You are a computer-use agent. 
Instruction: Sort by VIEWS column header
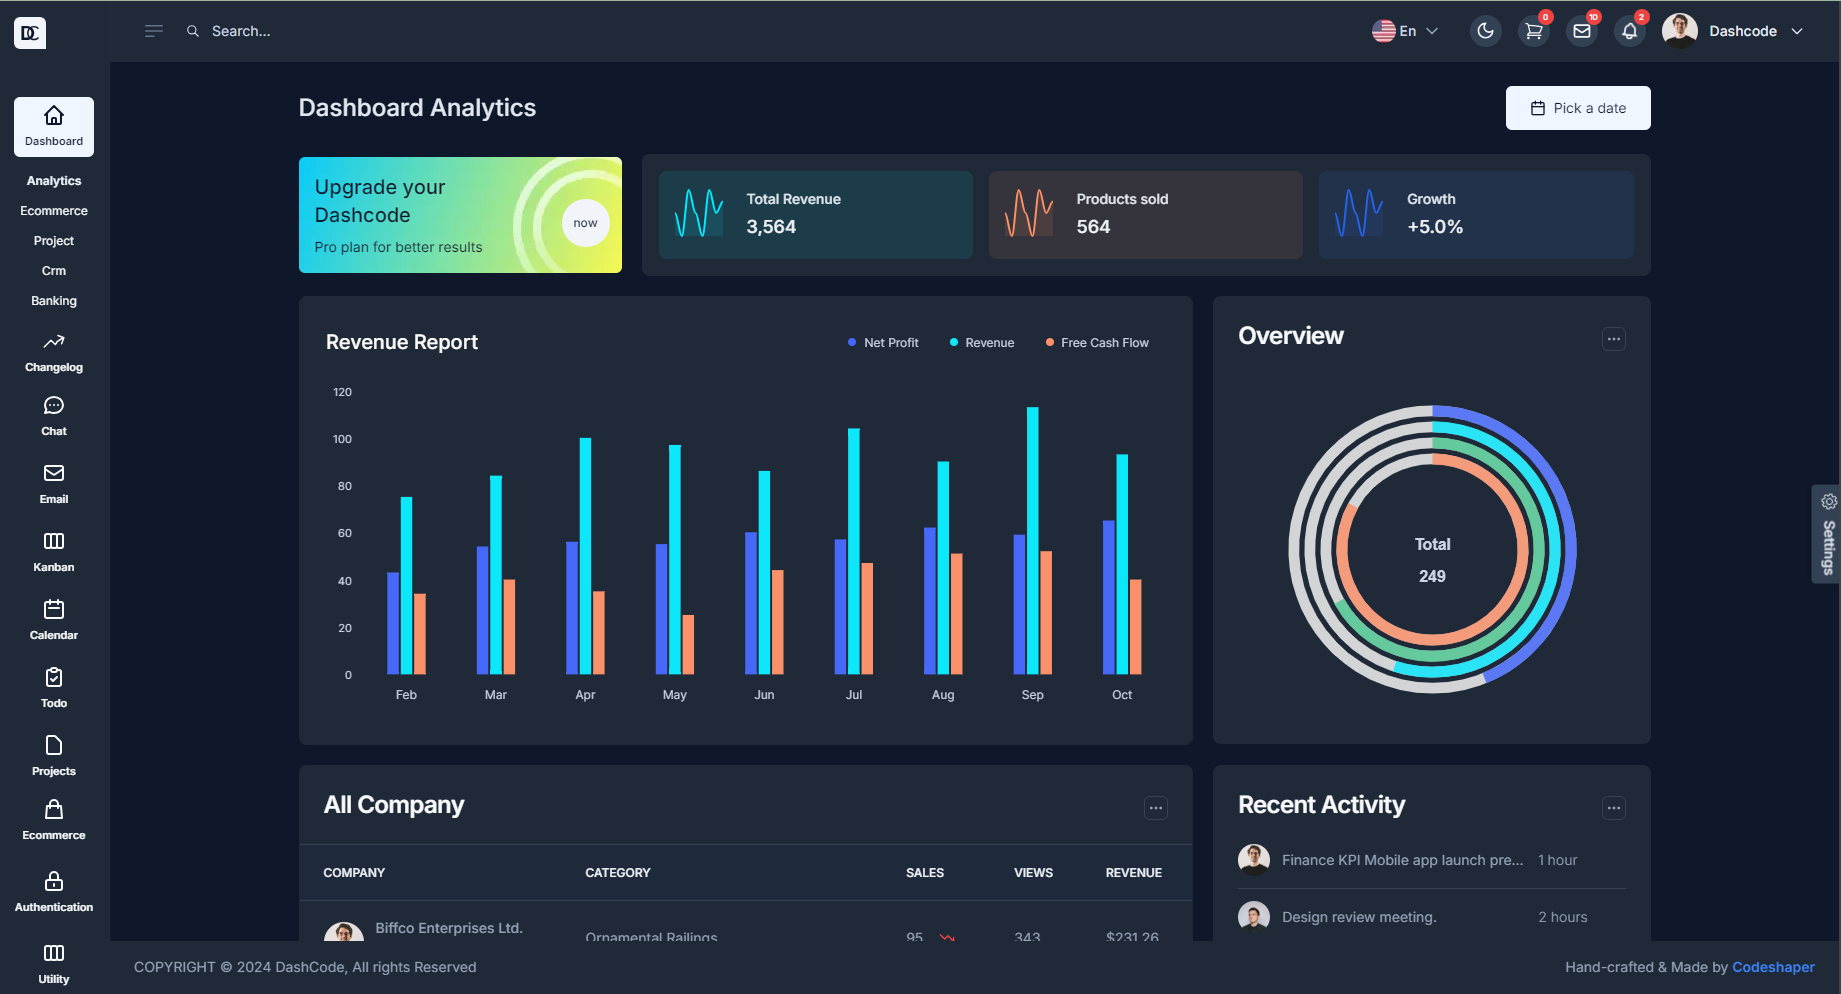(1033, 873)
